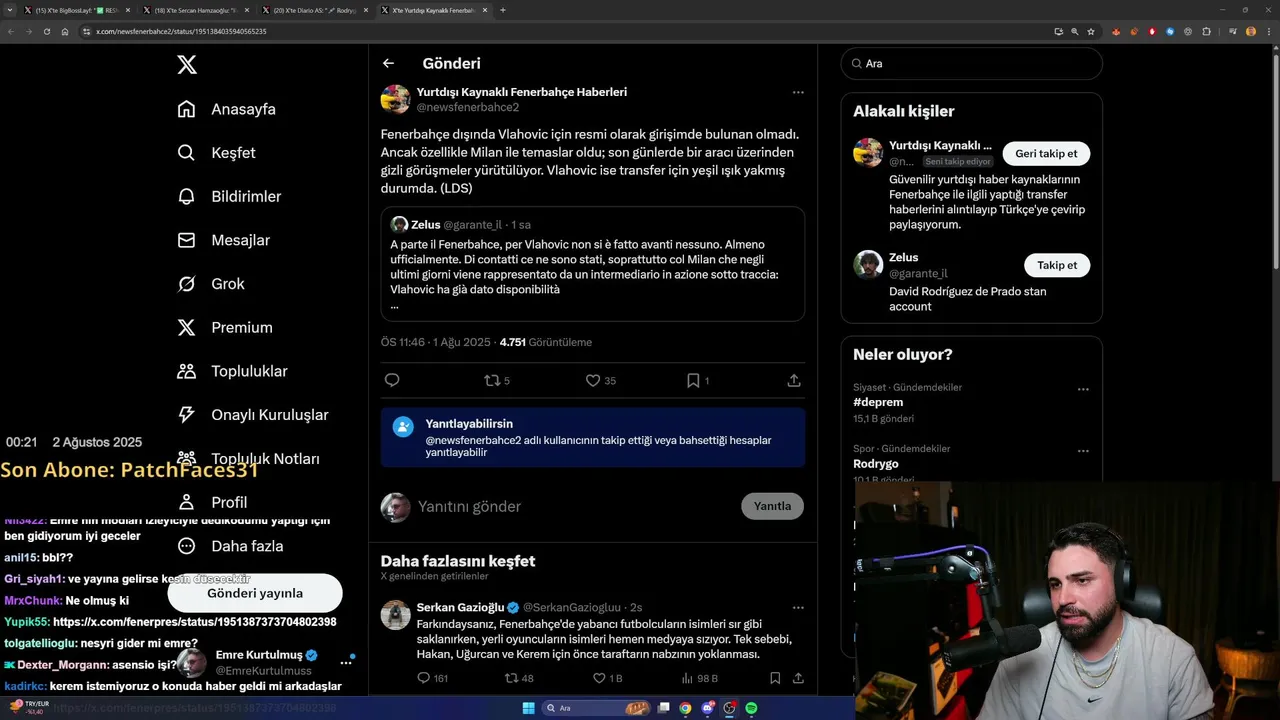Viewport: 1280px width, 720px height.
Task: Open Chrome from the taskbar
Action: [x=685, y=708]
